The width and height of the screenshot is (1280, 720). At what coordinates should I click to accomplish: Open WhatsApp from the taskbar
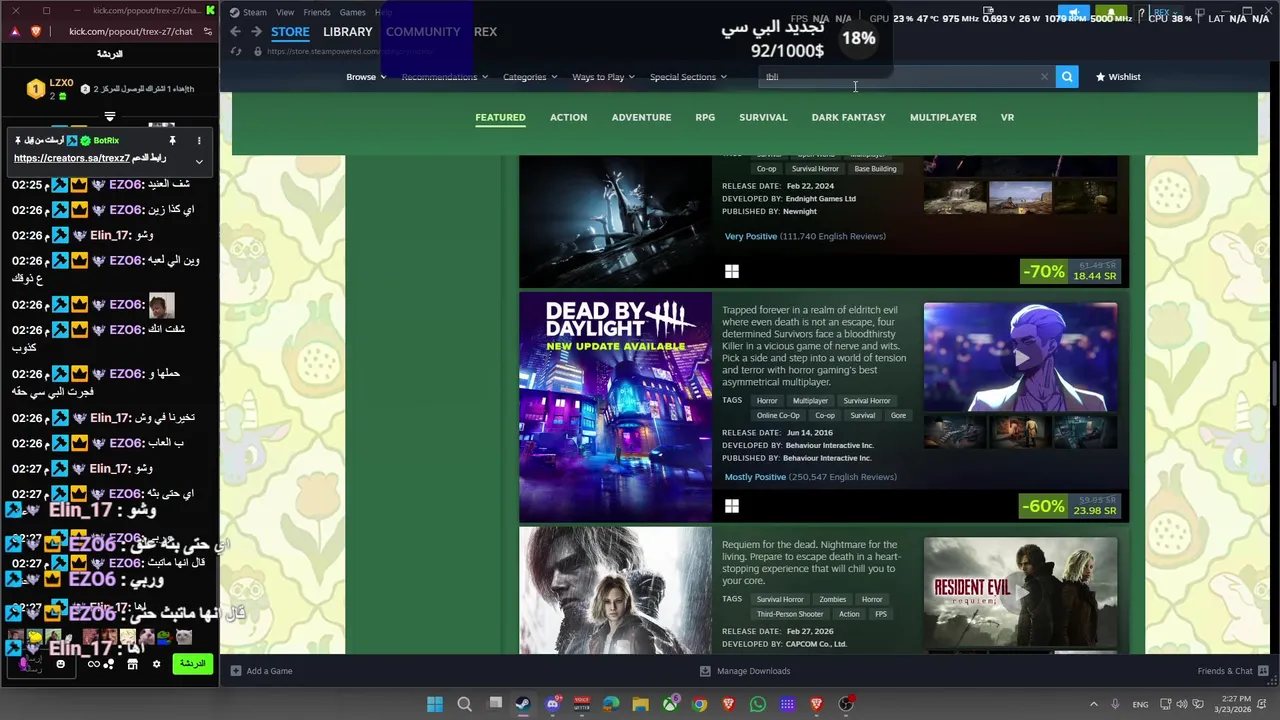click(x=757, y=704)
